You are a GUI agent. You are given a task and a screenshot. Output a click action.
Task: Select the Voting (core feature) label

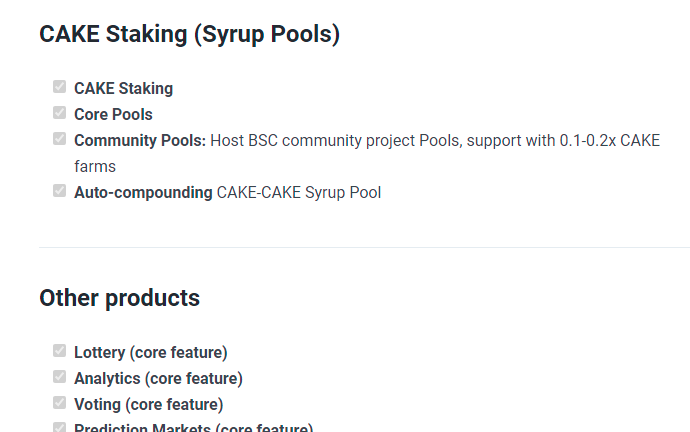click(x=148, y=404)
